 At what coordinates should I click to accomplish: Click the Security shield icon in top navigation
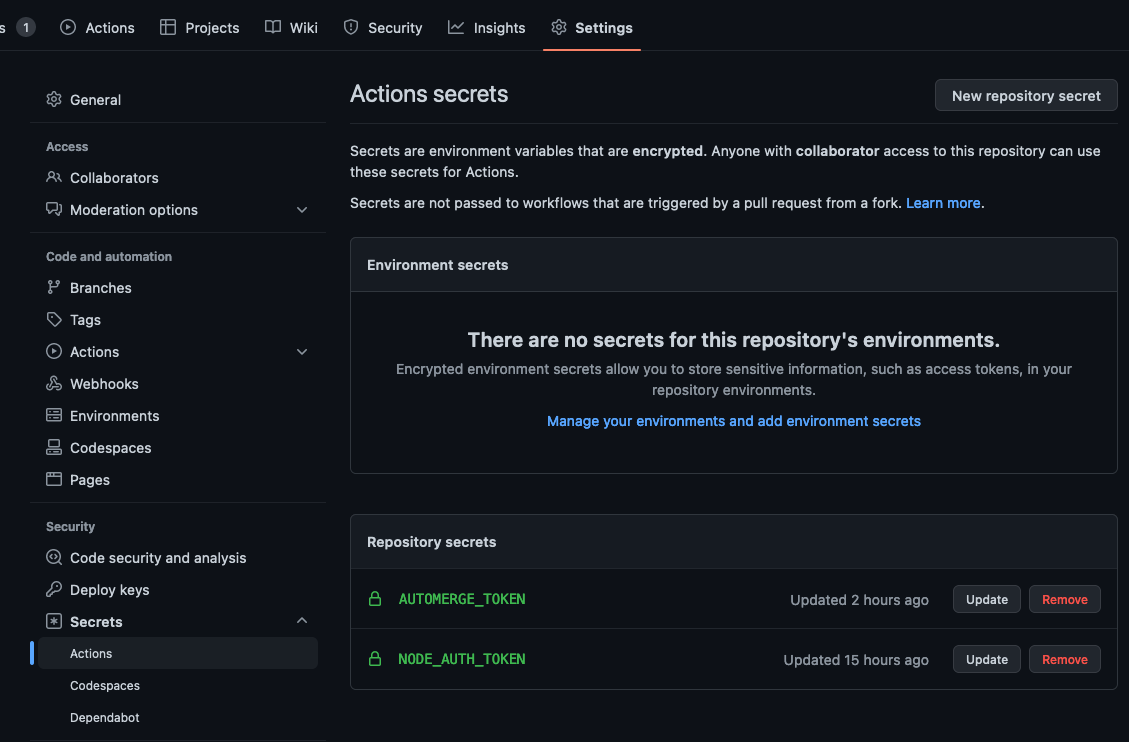[351, 27]
